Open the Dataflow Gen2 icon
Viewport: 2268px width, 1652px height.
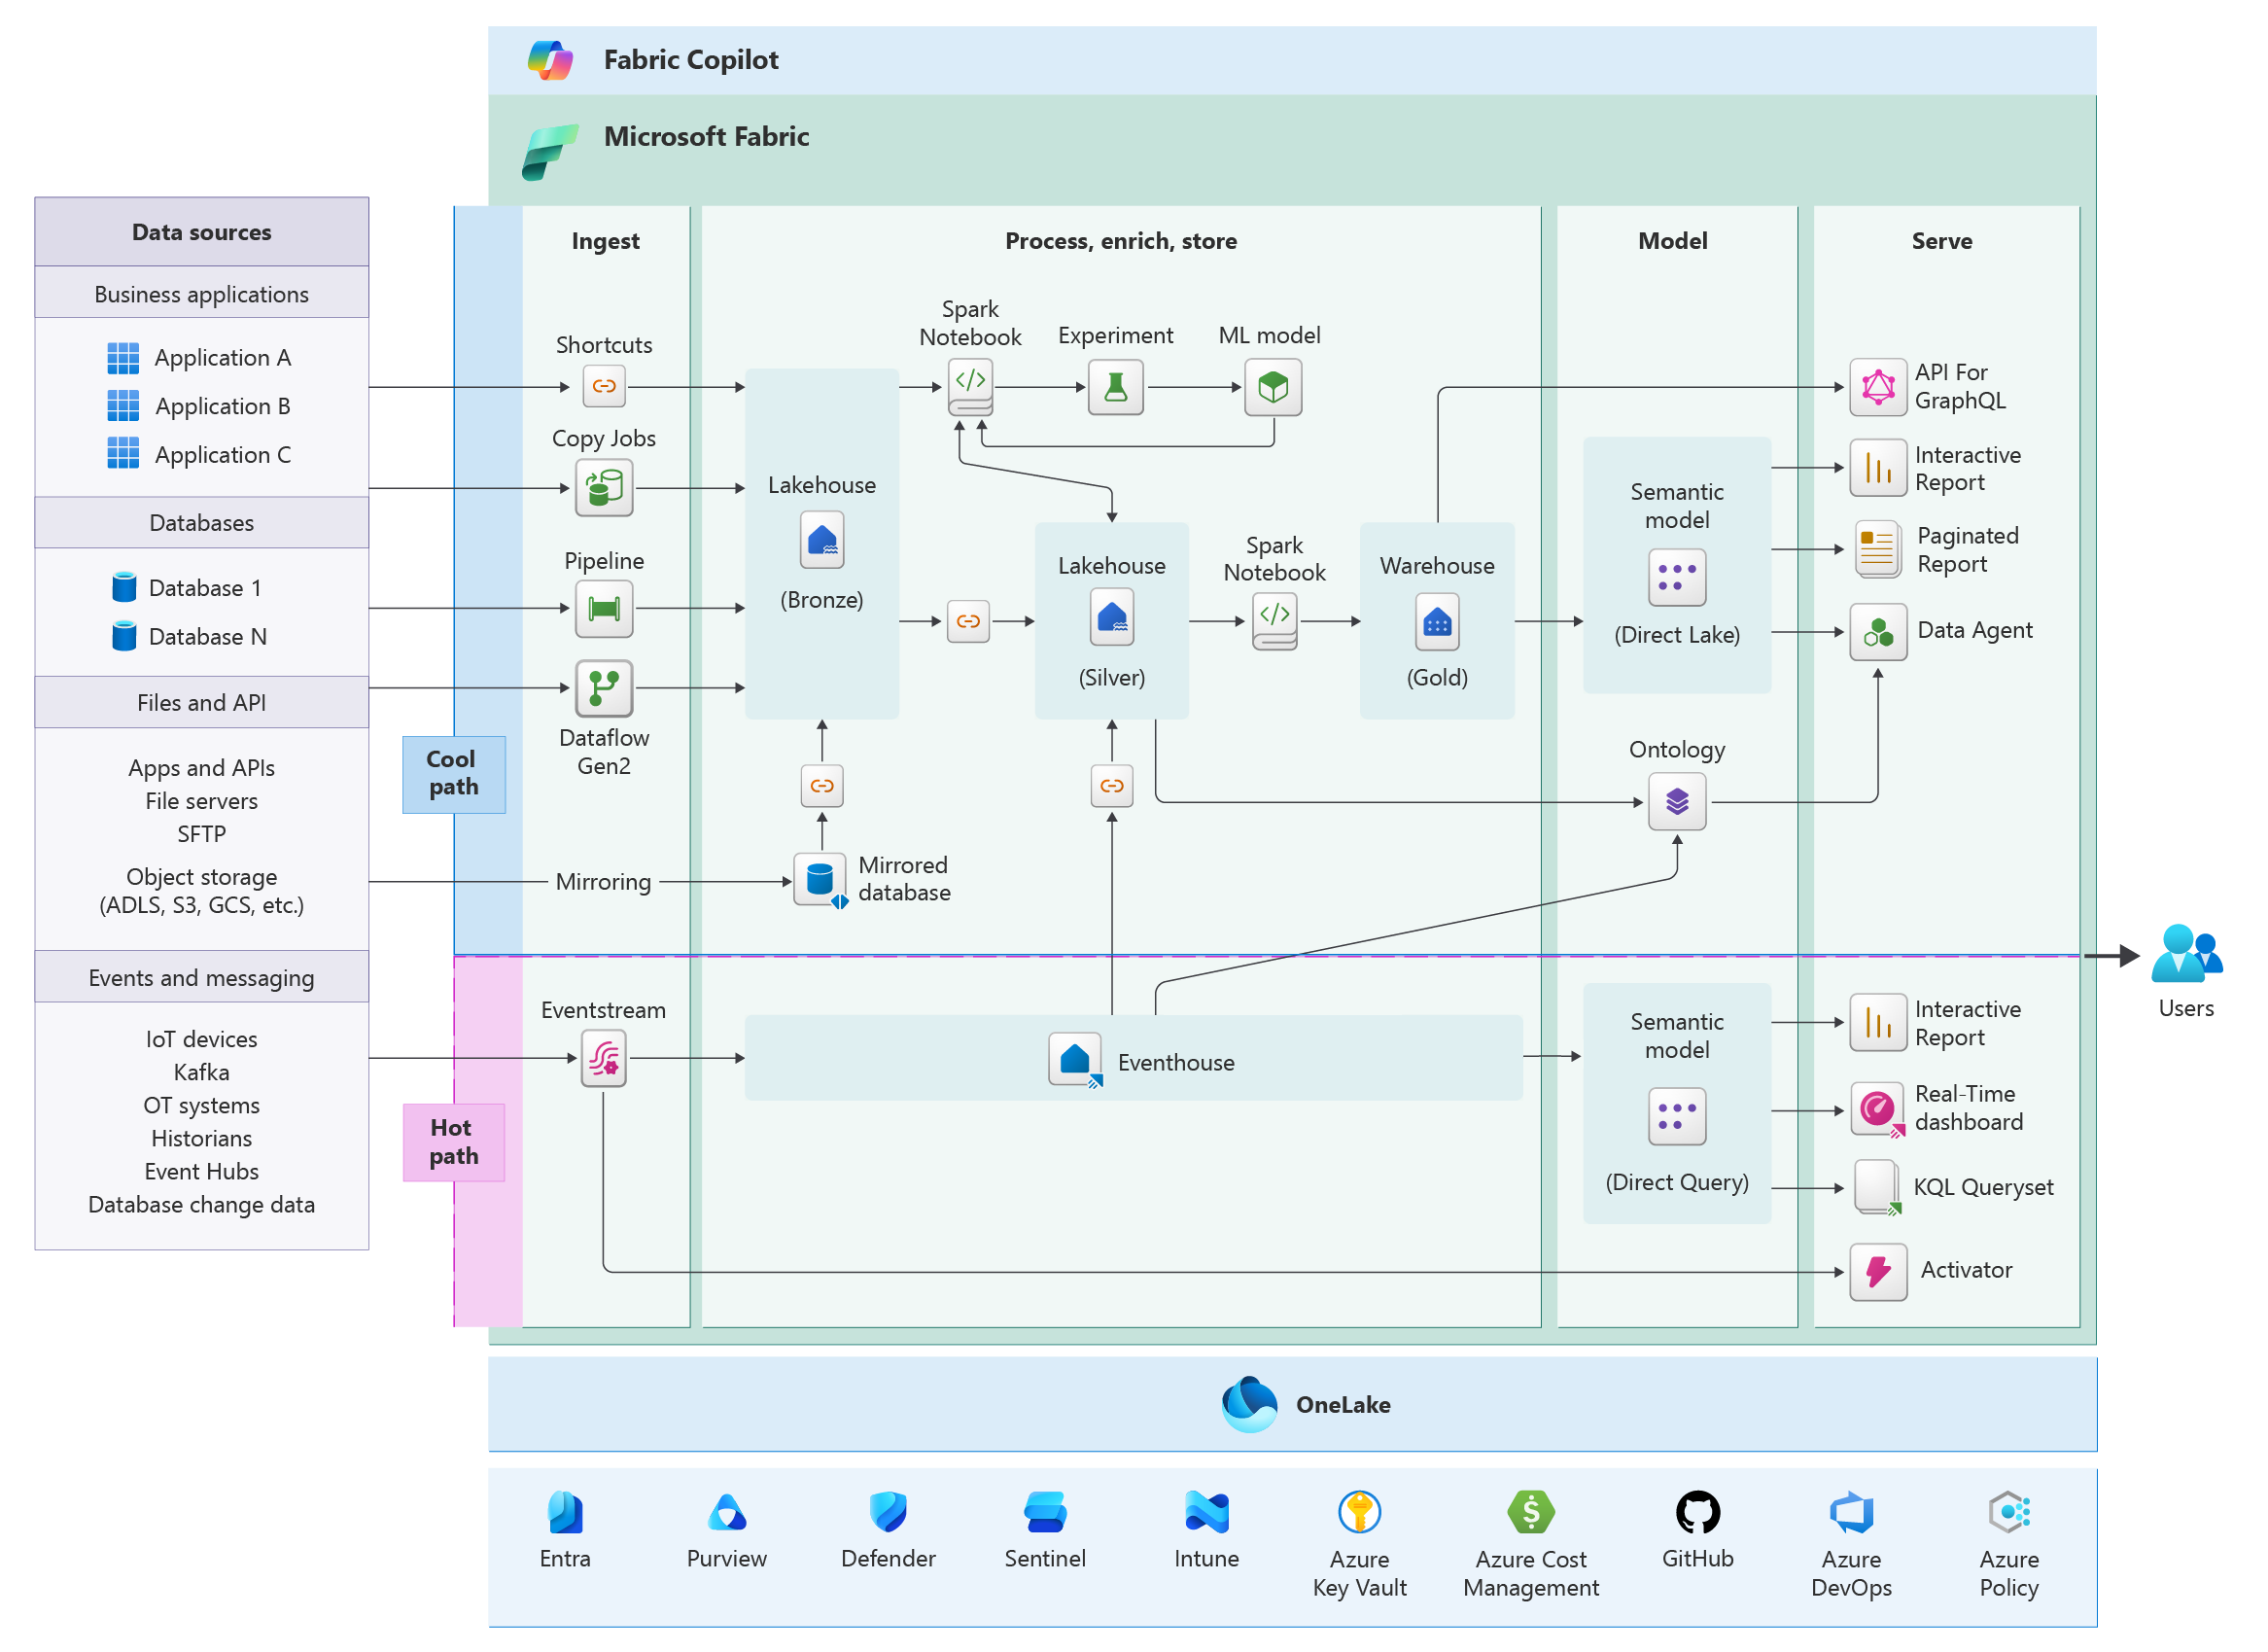(x=604, y=688)
